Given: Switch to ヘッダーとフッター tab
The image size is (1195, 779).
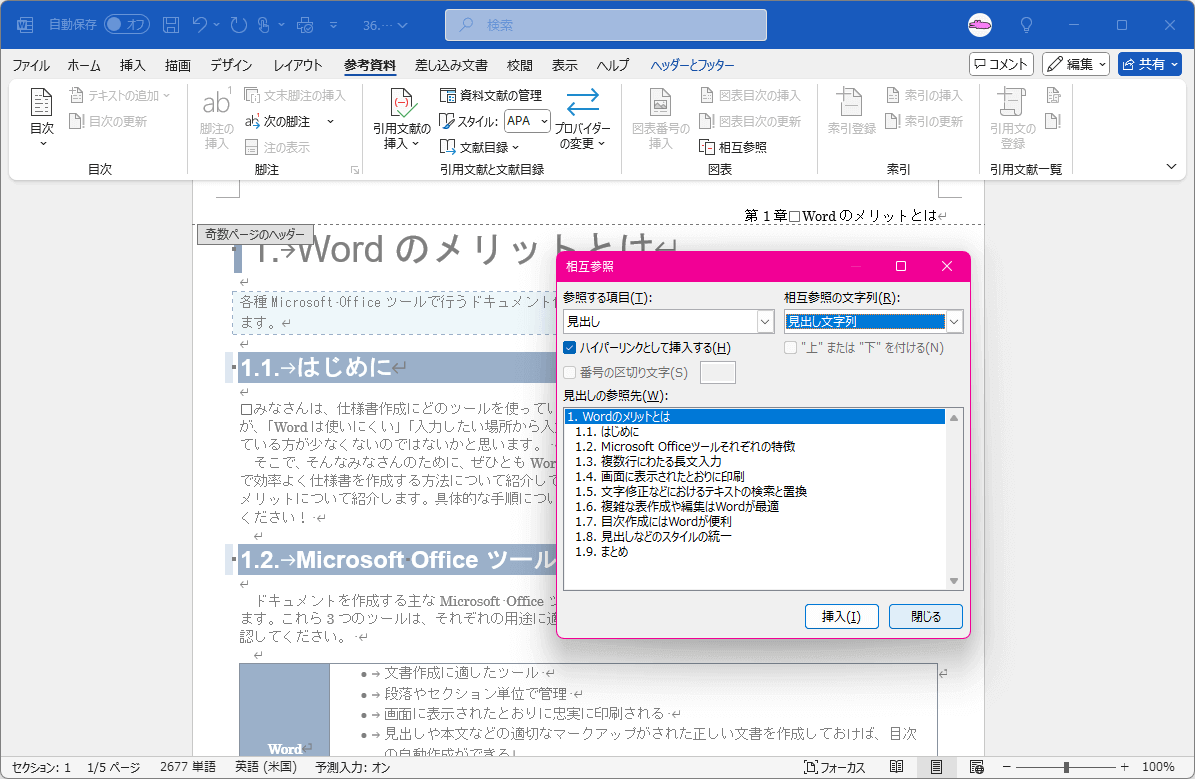Looking at the screenshot, I should coord(693,66).
